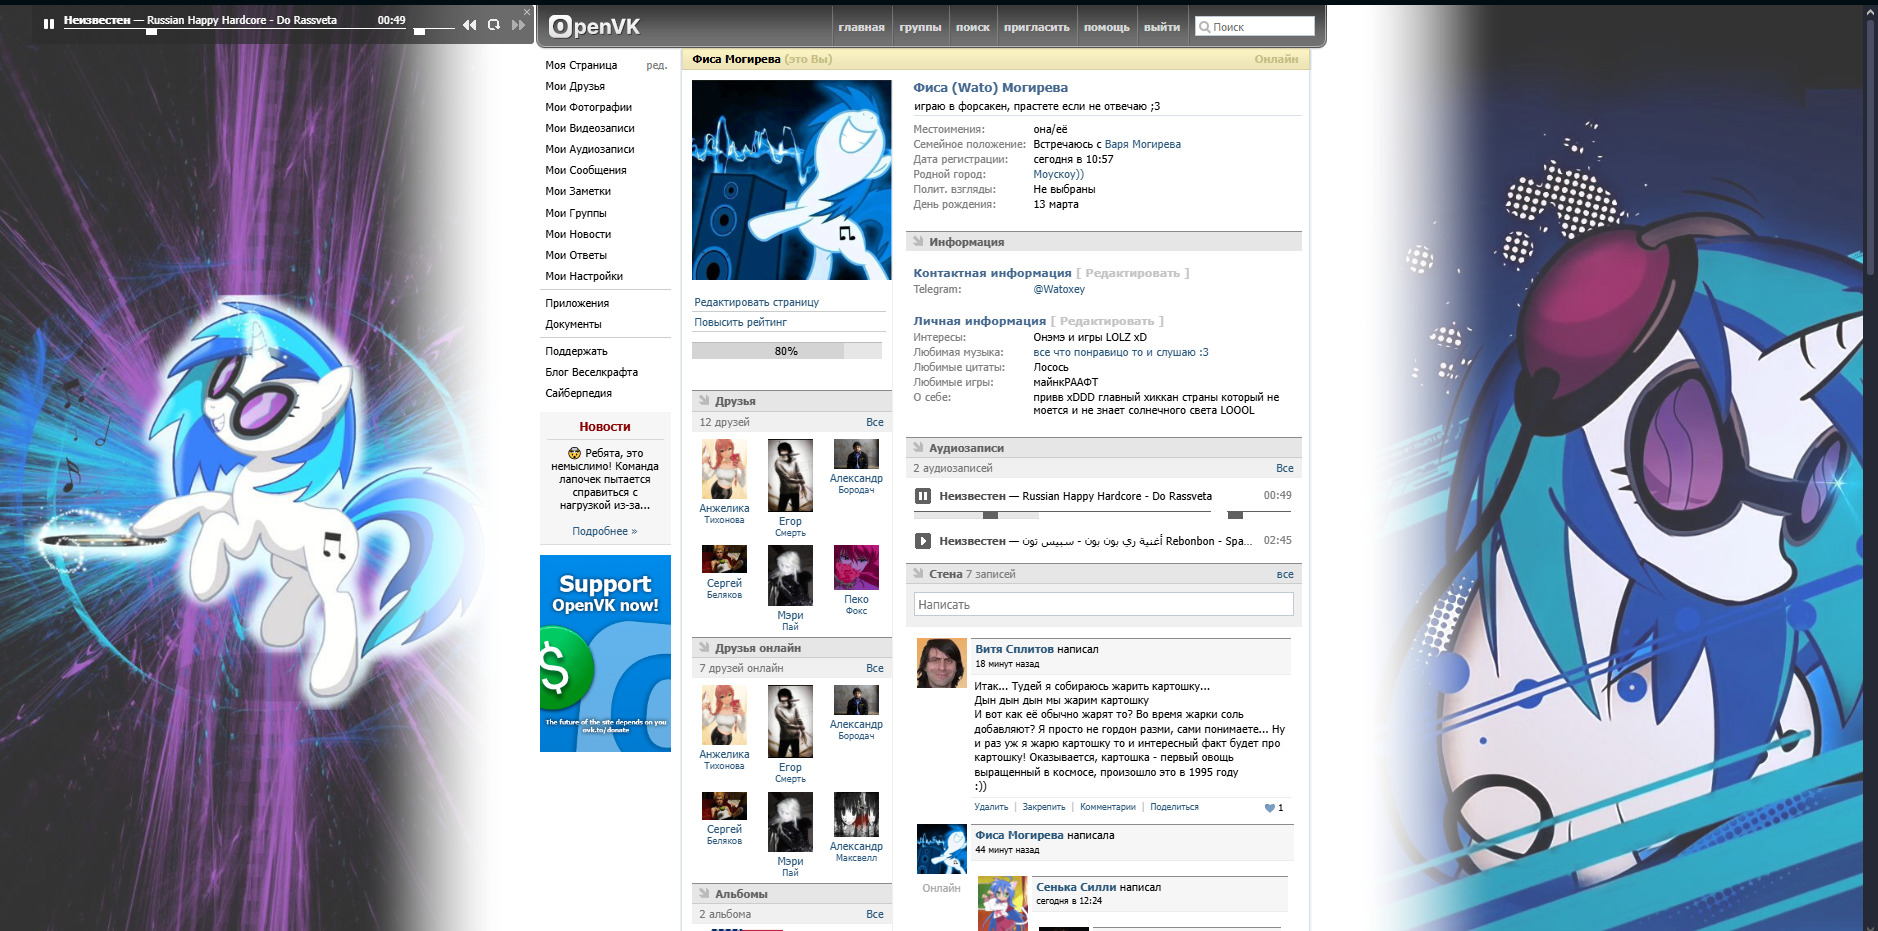The width and height of the screenshot is (1878, 931).
Task: Pause the Russian Happy Hardcore track in Аудиозаписи
Action: pyautogui.click(x=923, y=496)
